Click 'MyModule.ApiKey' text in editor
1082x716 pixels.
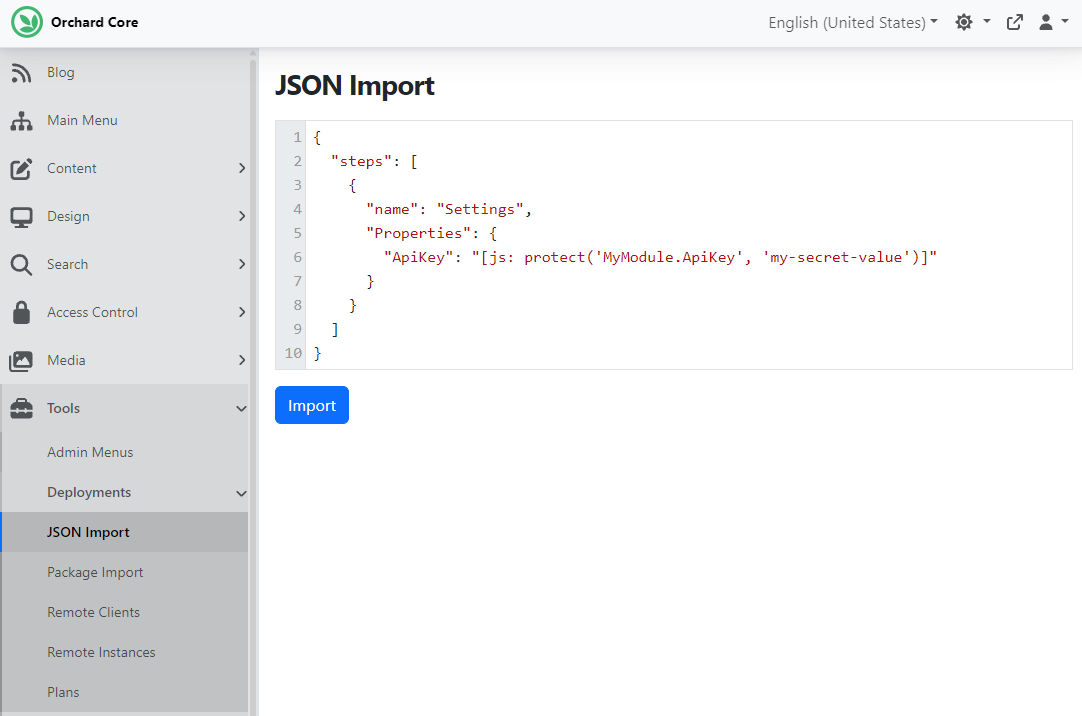tap(669, 257)
